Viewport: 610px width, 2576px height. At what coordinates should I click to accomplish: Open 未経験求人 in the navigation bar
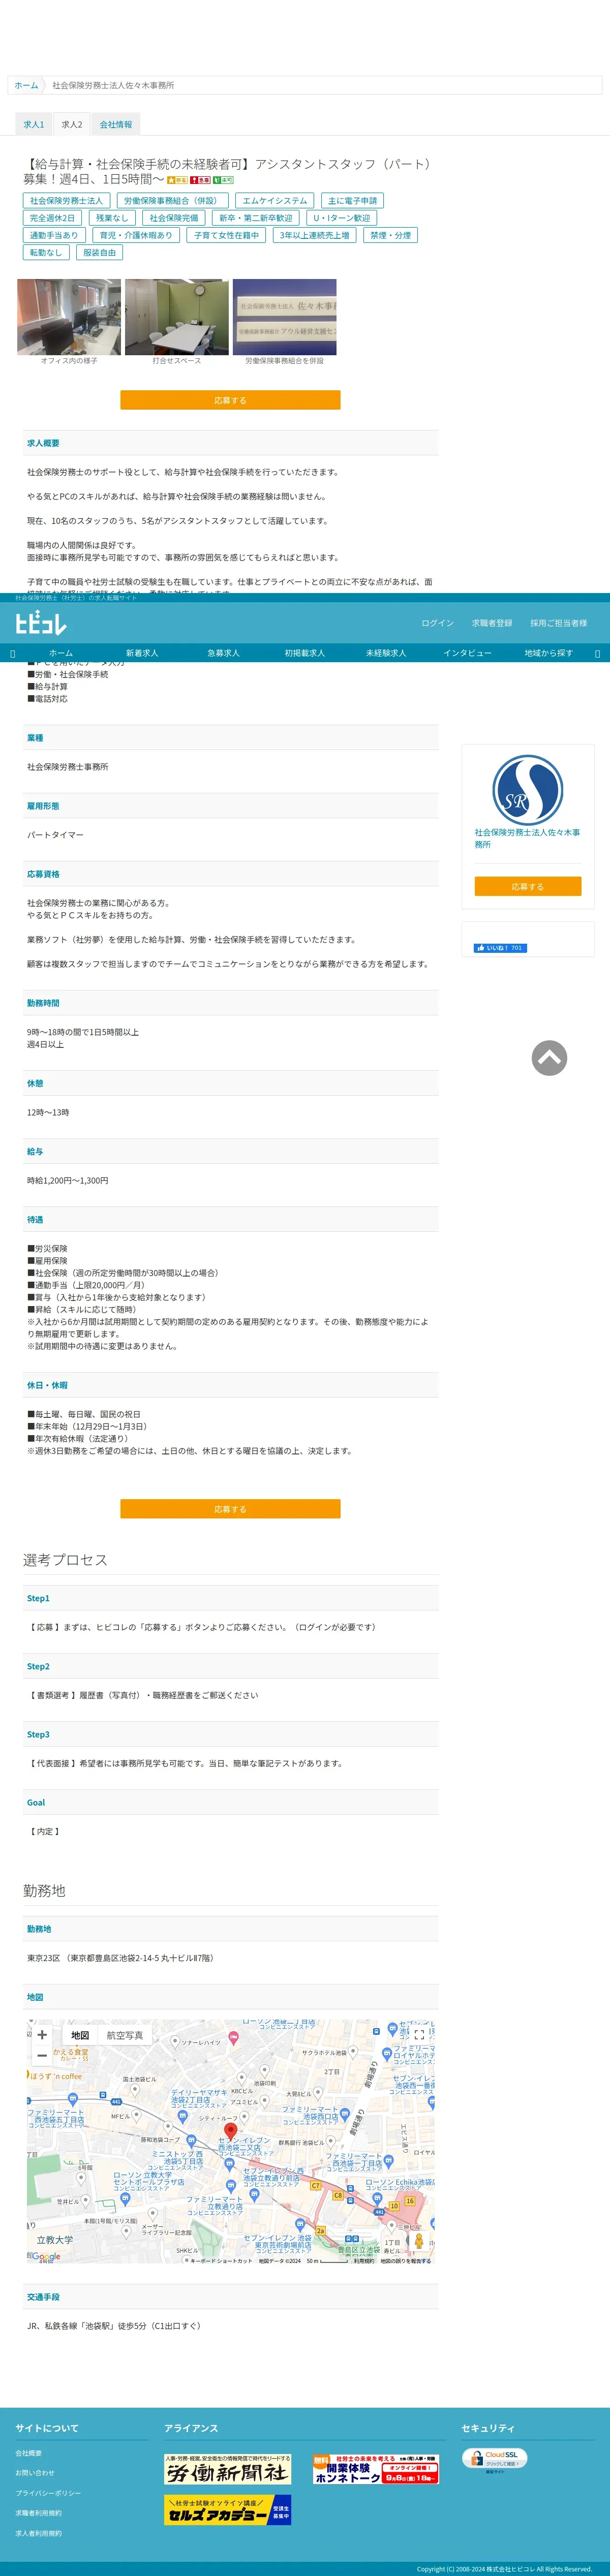(386, 653)
